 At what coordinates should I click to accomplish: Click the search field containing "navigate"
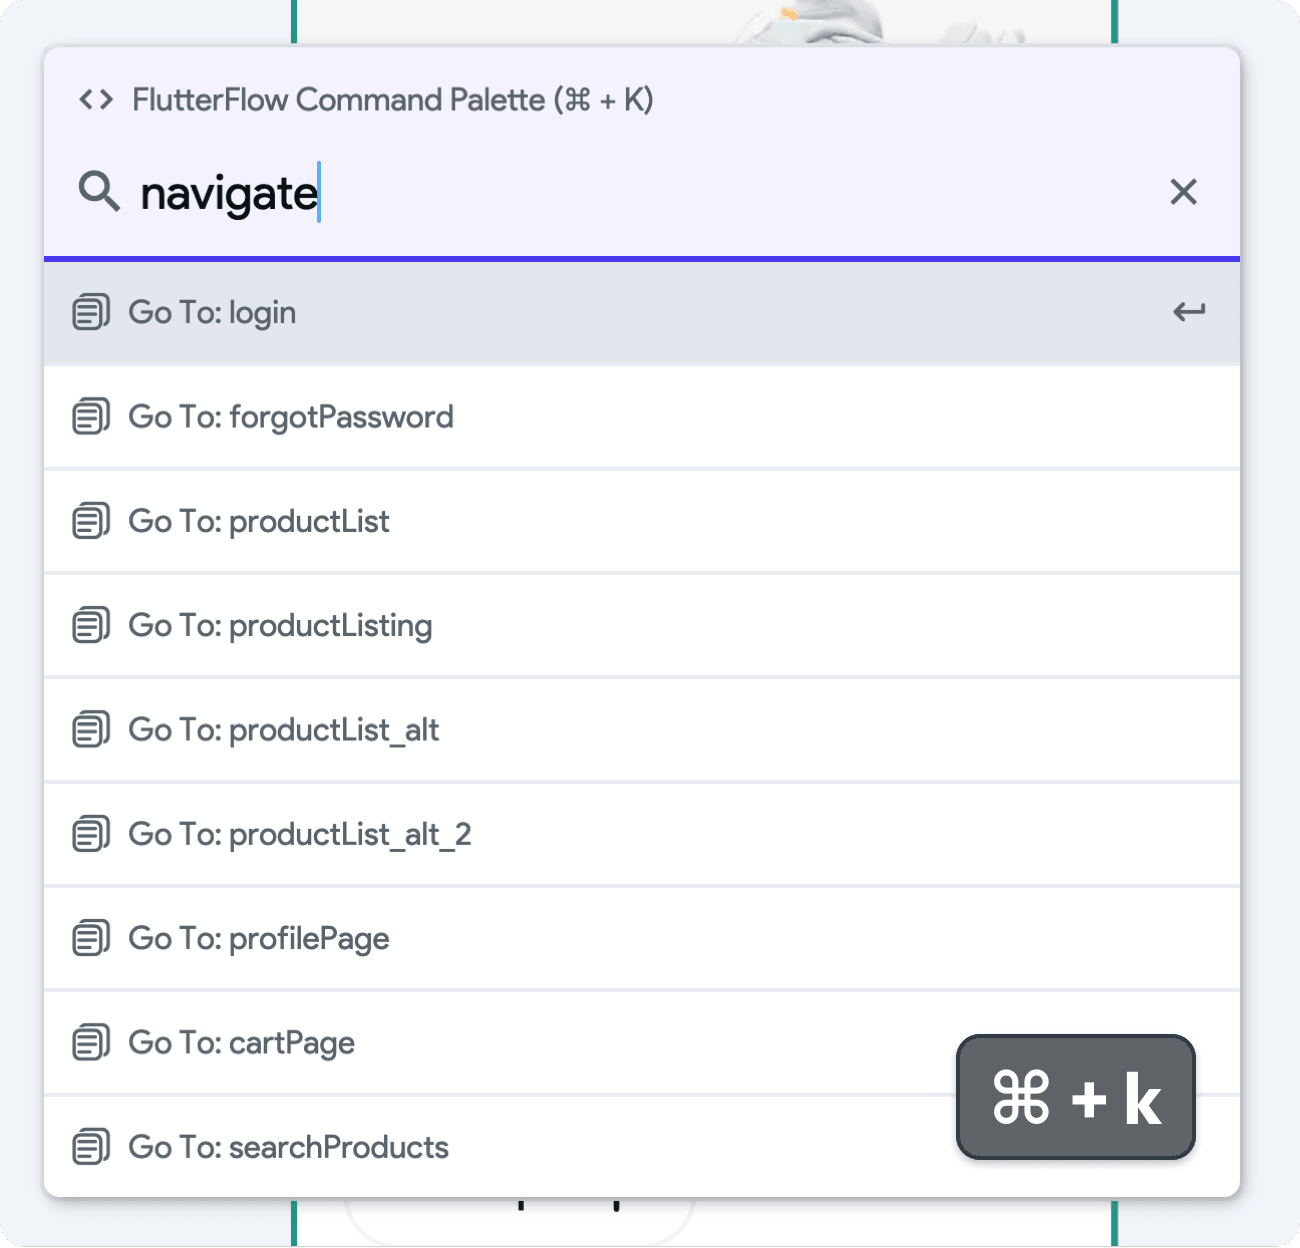click(640, 192)
